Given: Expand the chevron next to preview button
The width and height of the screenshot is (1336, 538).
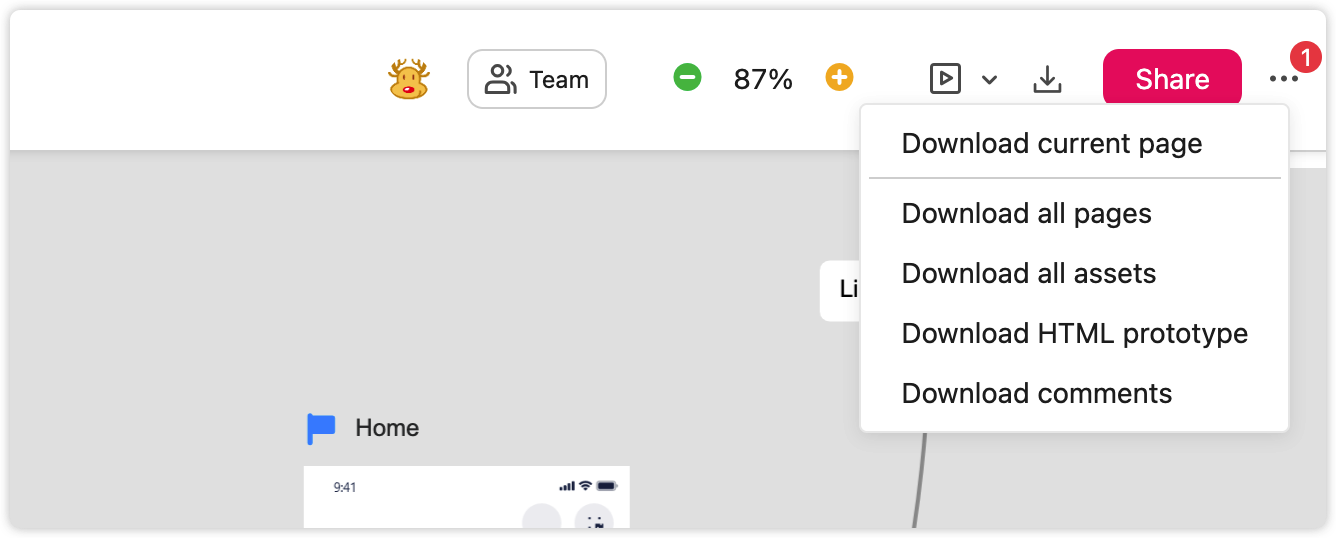Looking at the screenshot, I should (x=989, y=80).
